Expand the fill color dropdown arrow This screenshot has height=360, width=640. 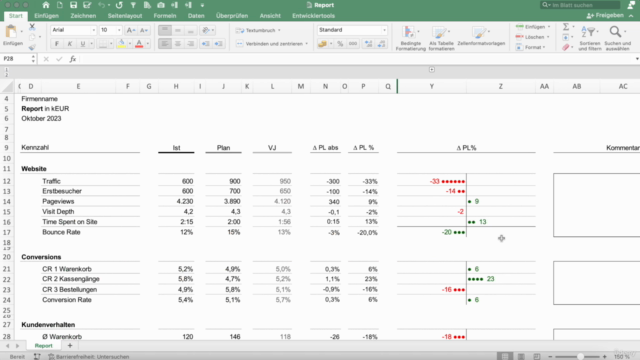[130, 44]
